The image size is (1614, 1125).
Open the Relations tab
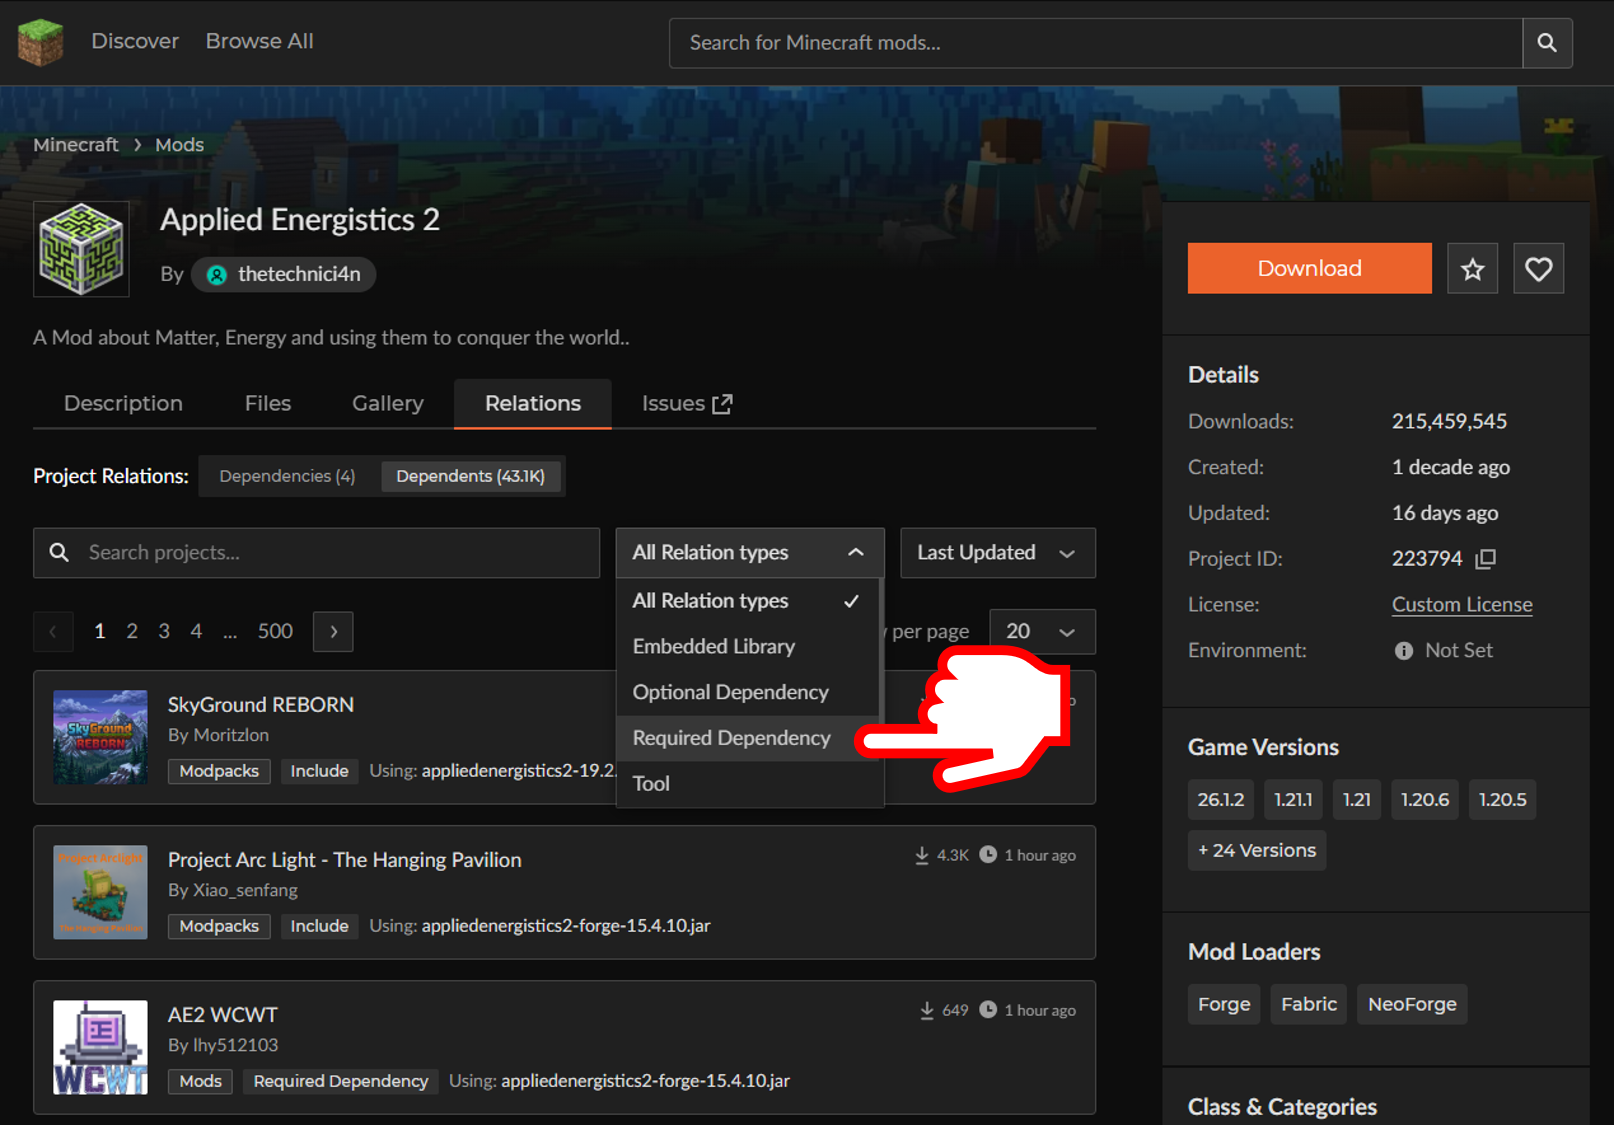[x=533, y=404]
